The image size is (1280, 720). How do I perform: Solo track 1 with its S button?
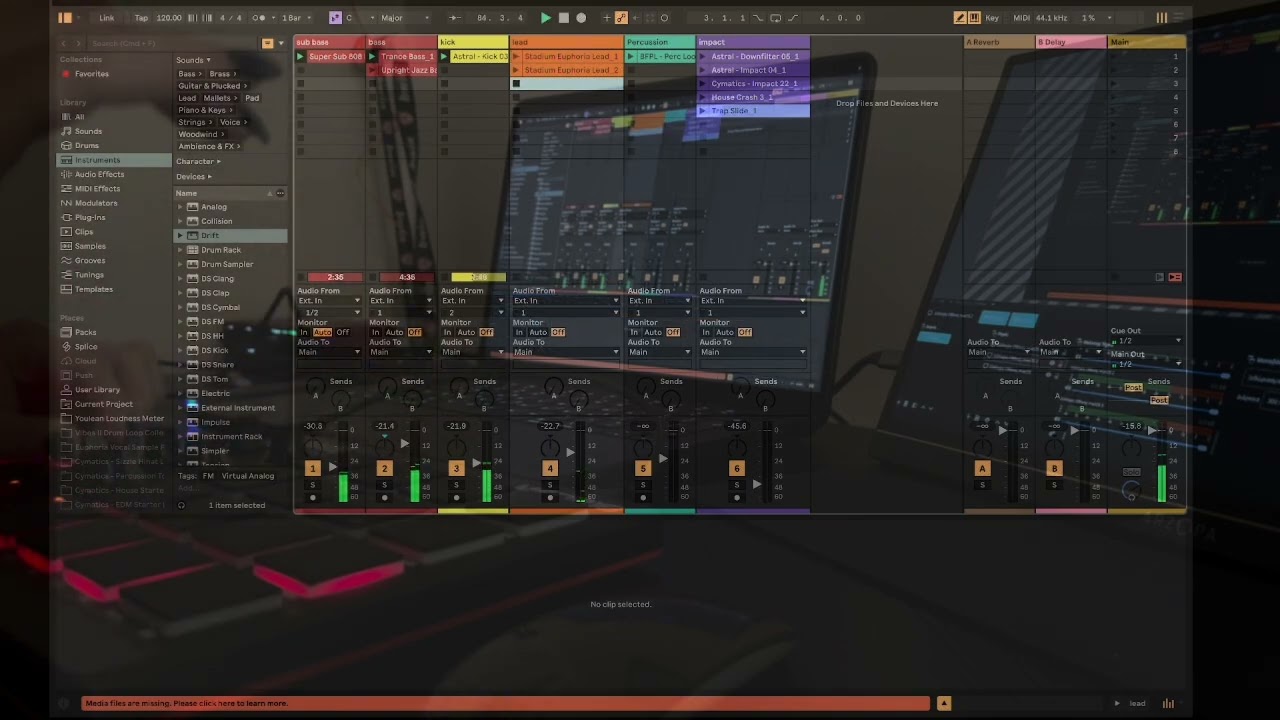point(312,485)
